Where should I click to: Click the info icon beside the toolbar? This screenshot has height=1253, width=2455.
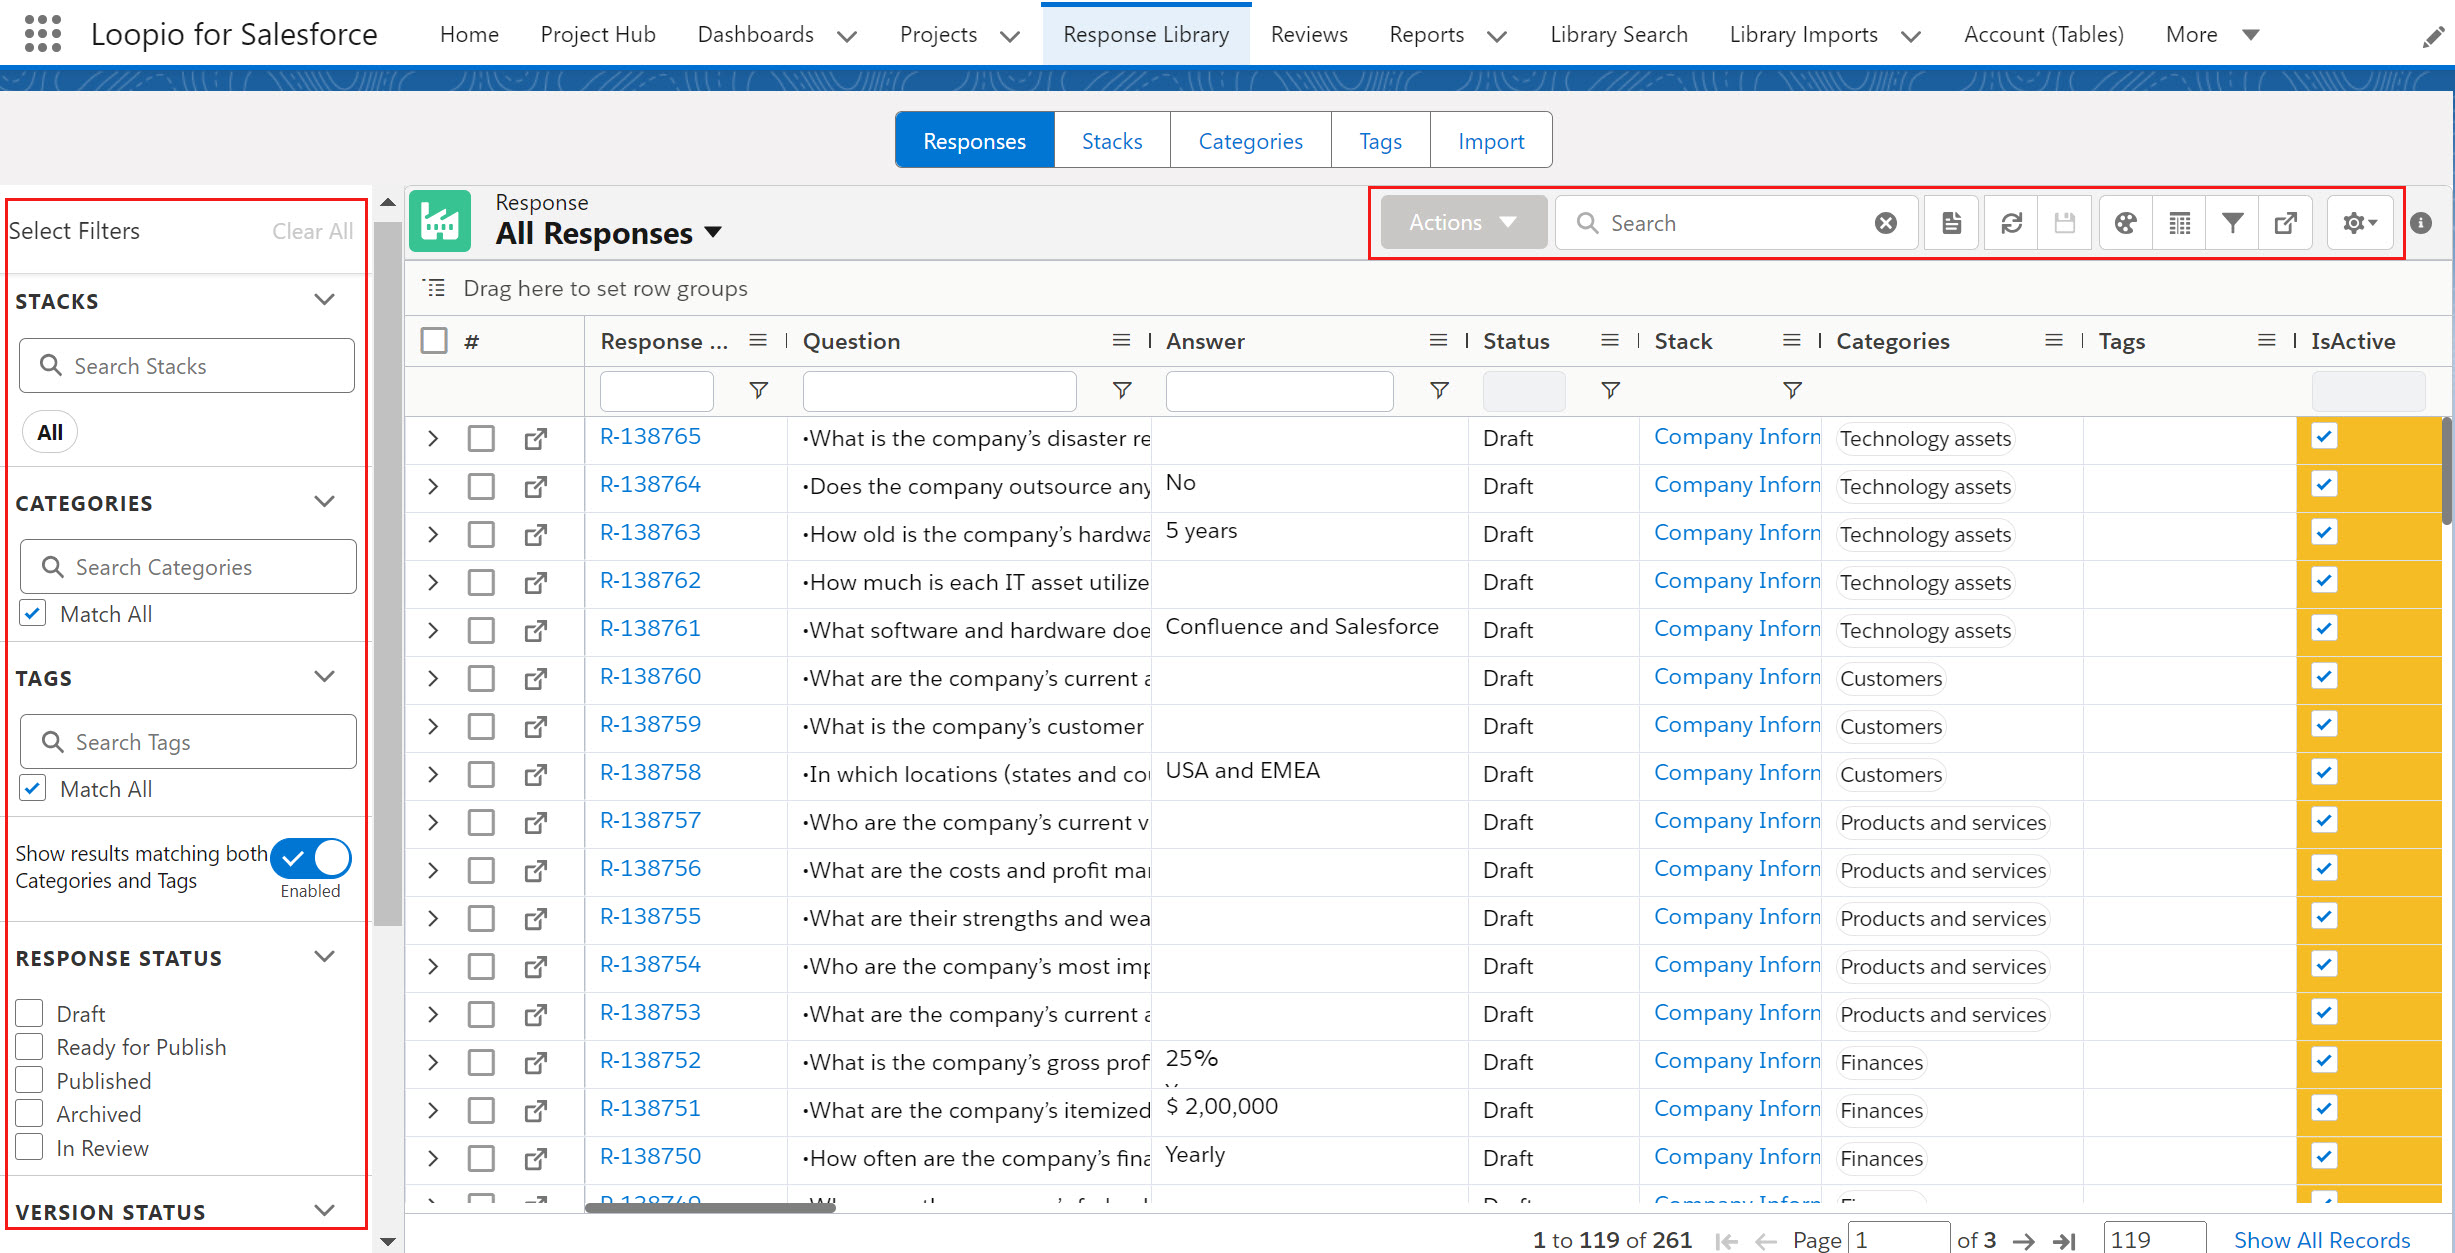[x=2421, y=223]
